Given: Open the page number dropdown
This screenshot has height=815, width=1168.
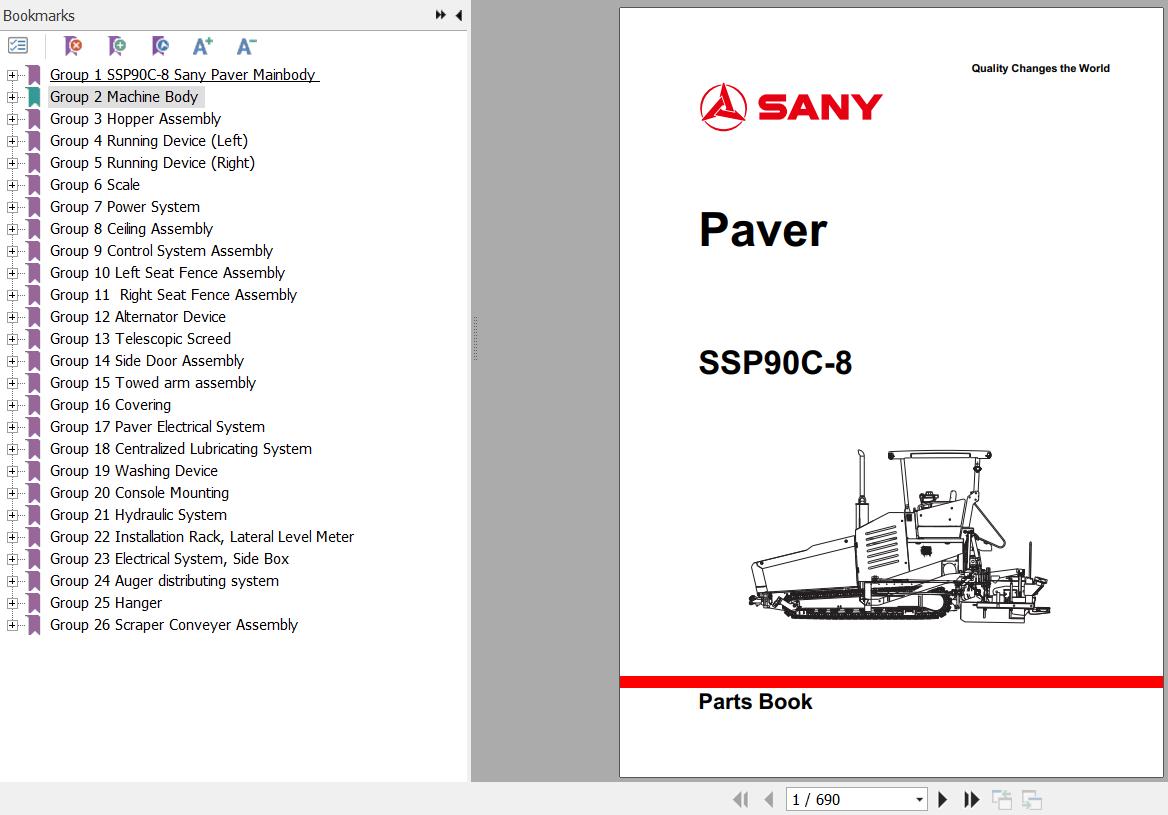Looking at the screenshot, I should (x=918, y=799).
